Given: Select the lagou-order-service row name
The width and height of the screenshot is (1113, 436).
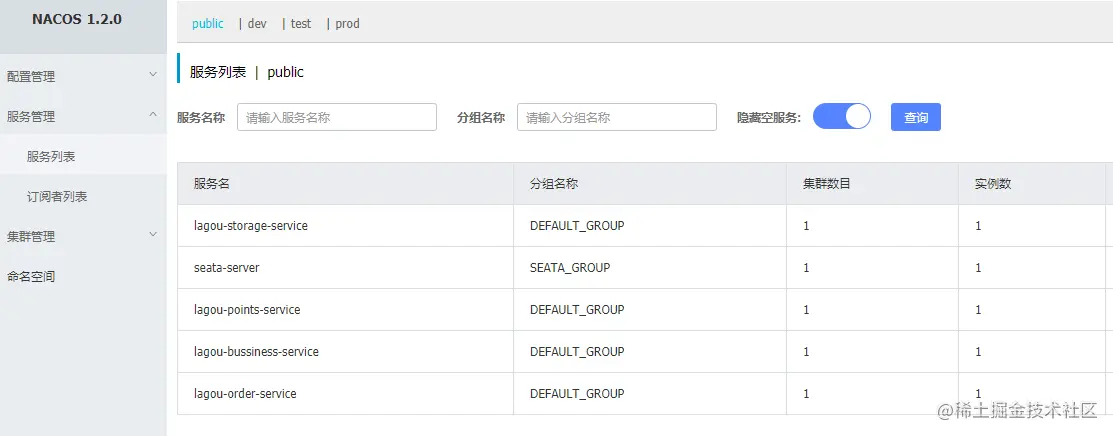Looking at the screenshot, I should (245, 393).
